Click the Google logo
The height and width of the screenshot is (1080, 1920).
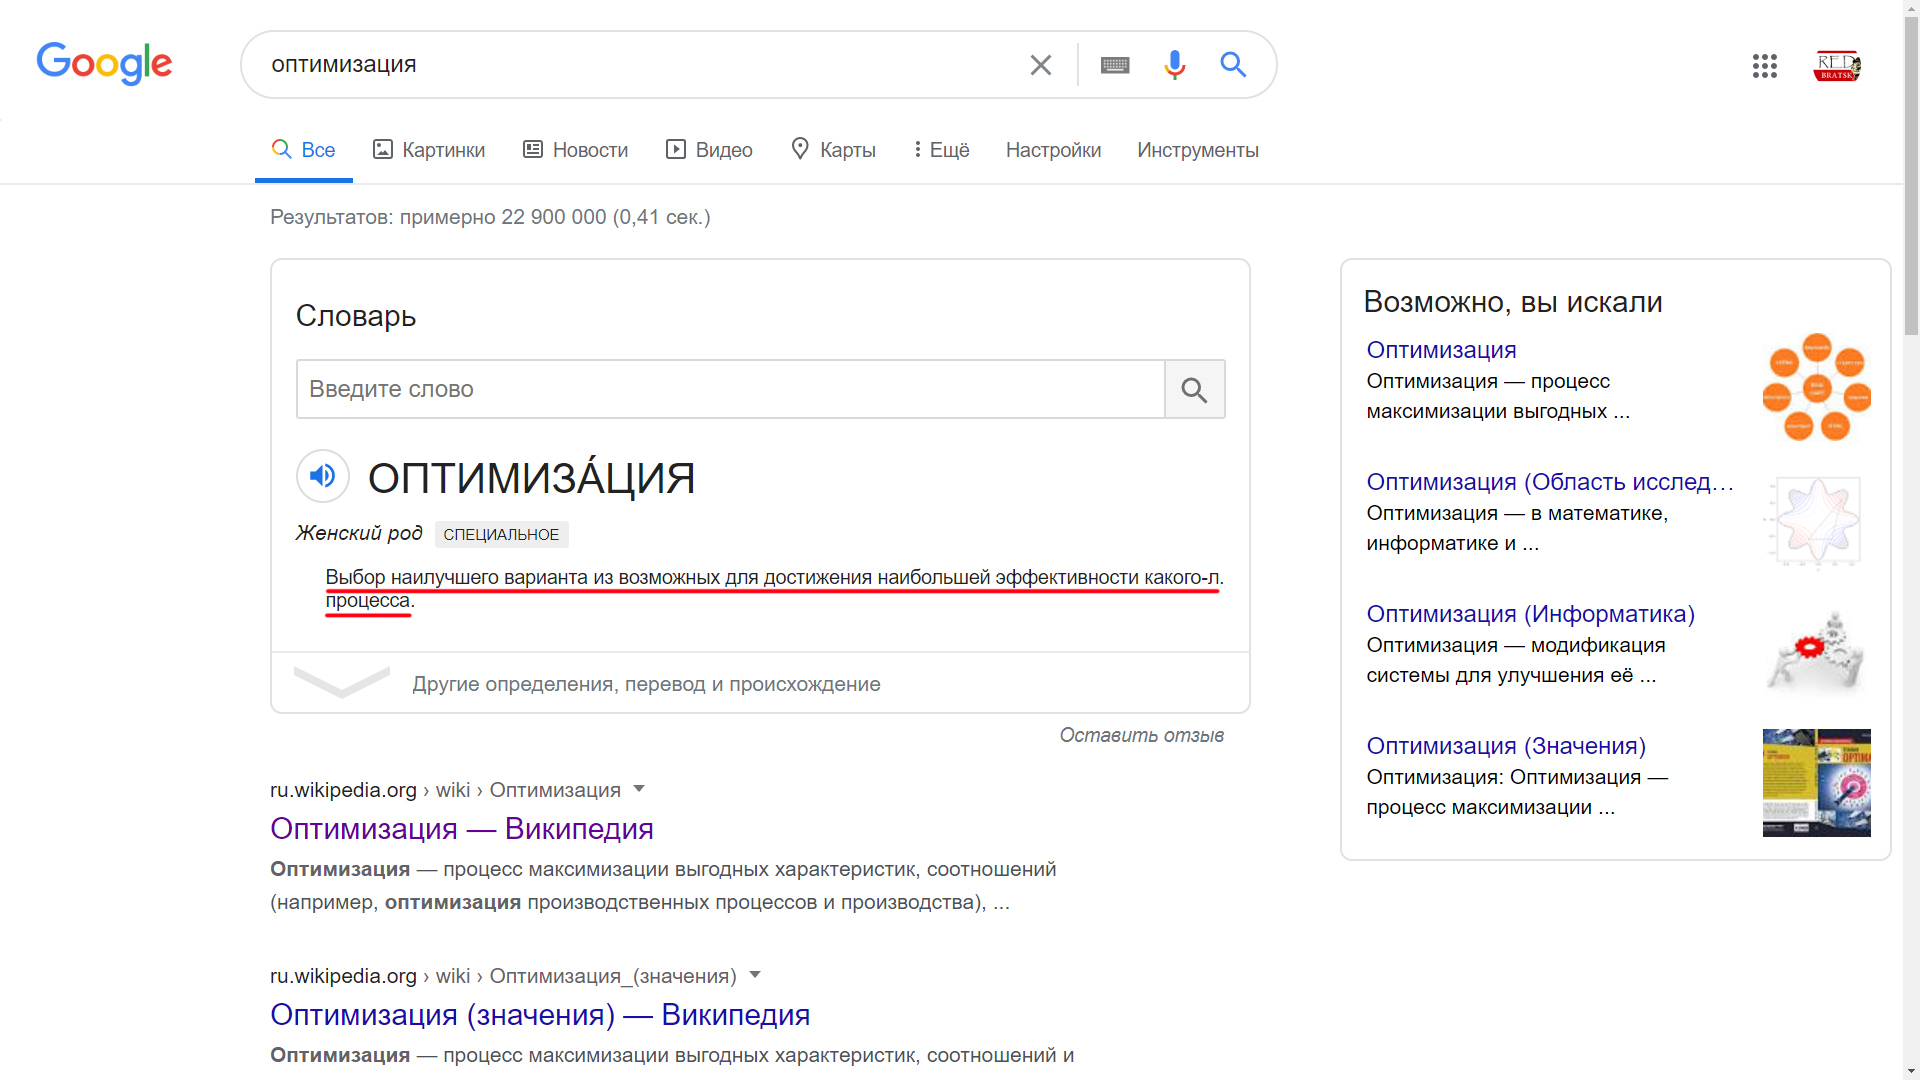tap(104, 63)
